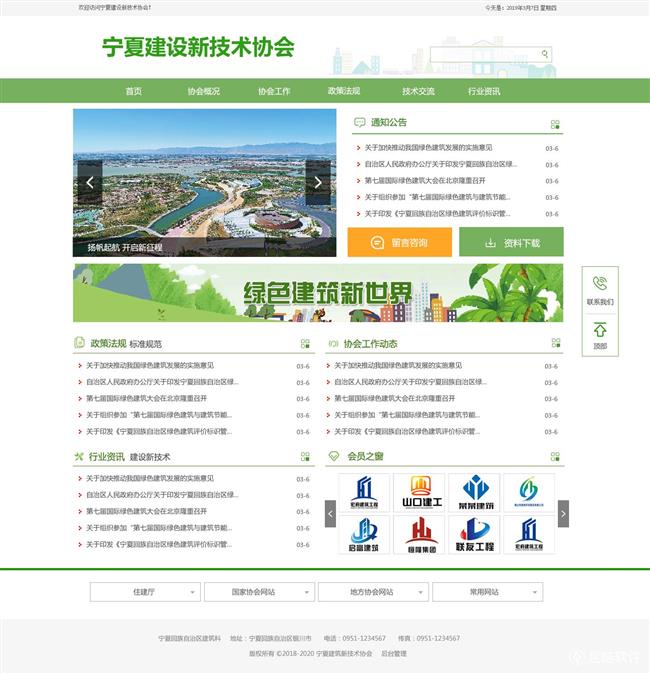Open more items icon in 协会工作动态 section
Viewport: 650px width, 674px height.
coord(555,344)
